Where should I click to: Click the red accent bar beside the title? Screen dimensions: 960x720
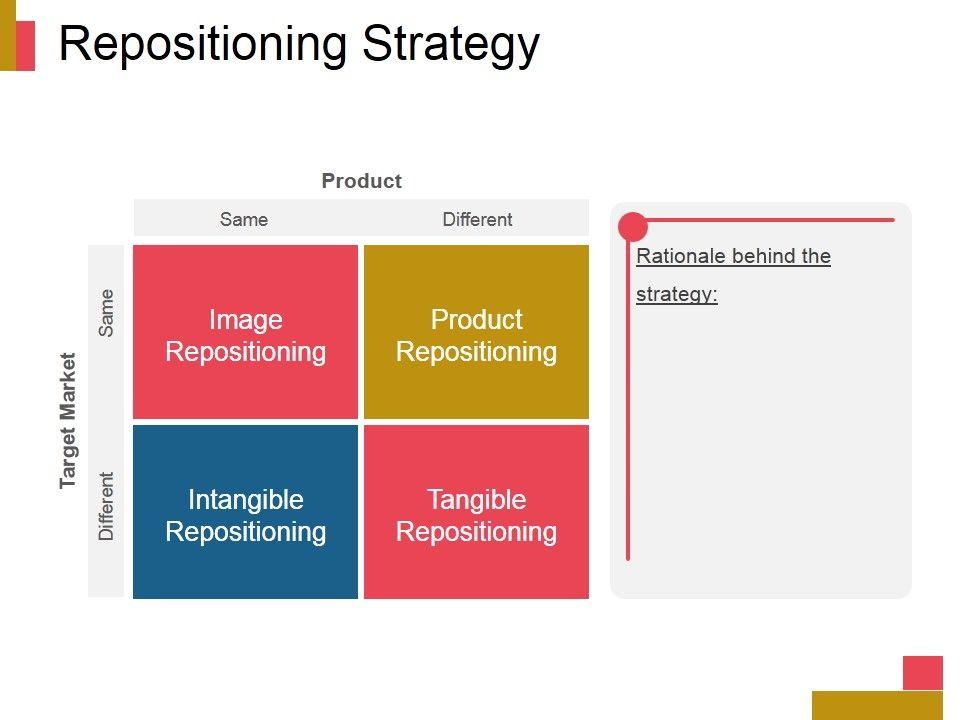point(26,46)
